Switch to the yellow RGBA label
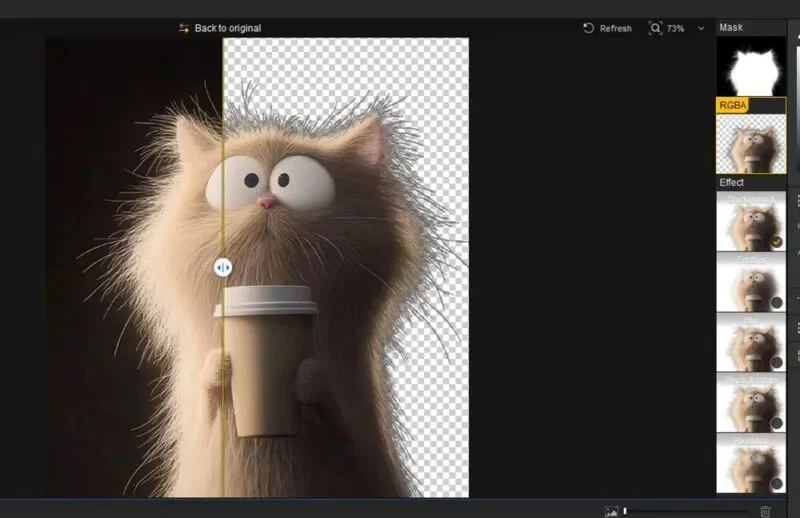Screen dimensions: 800x518 [x=733, y=105]
